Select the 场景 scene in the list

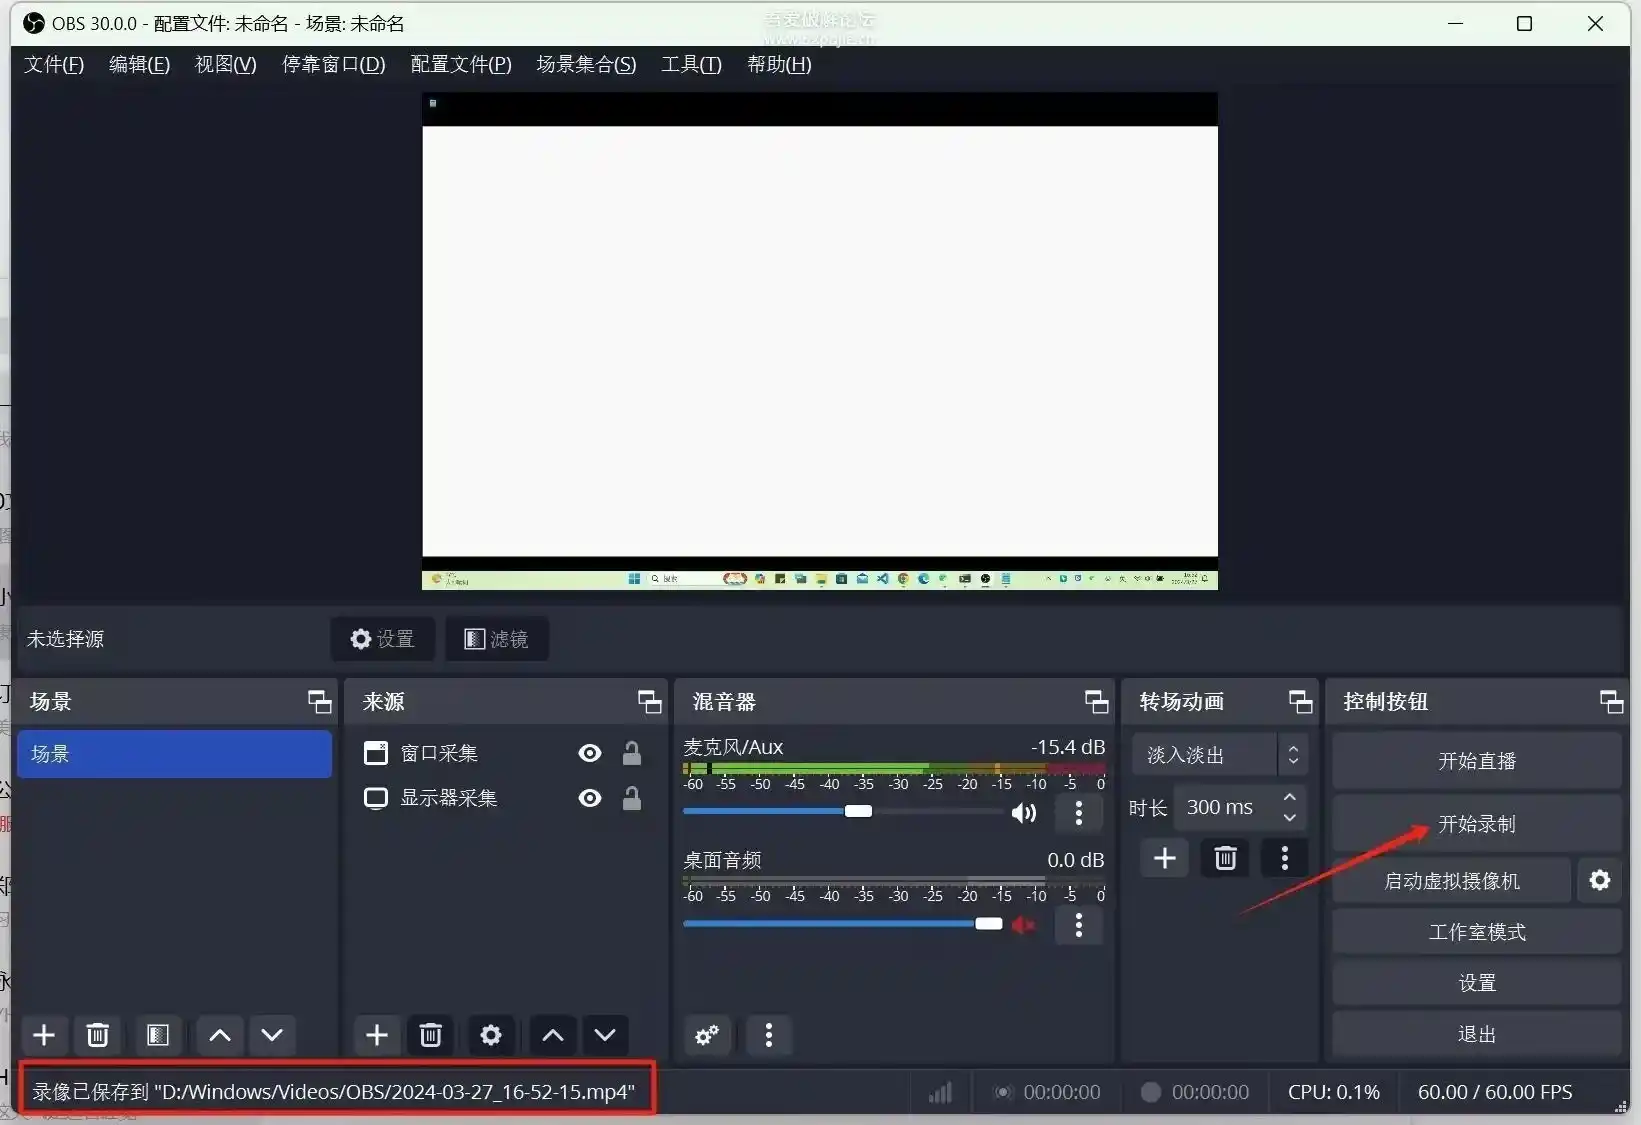click(x=174, y=753)
